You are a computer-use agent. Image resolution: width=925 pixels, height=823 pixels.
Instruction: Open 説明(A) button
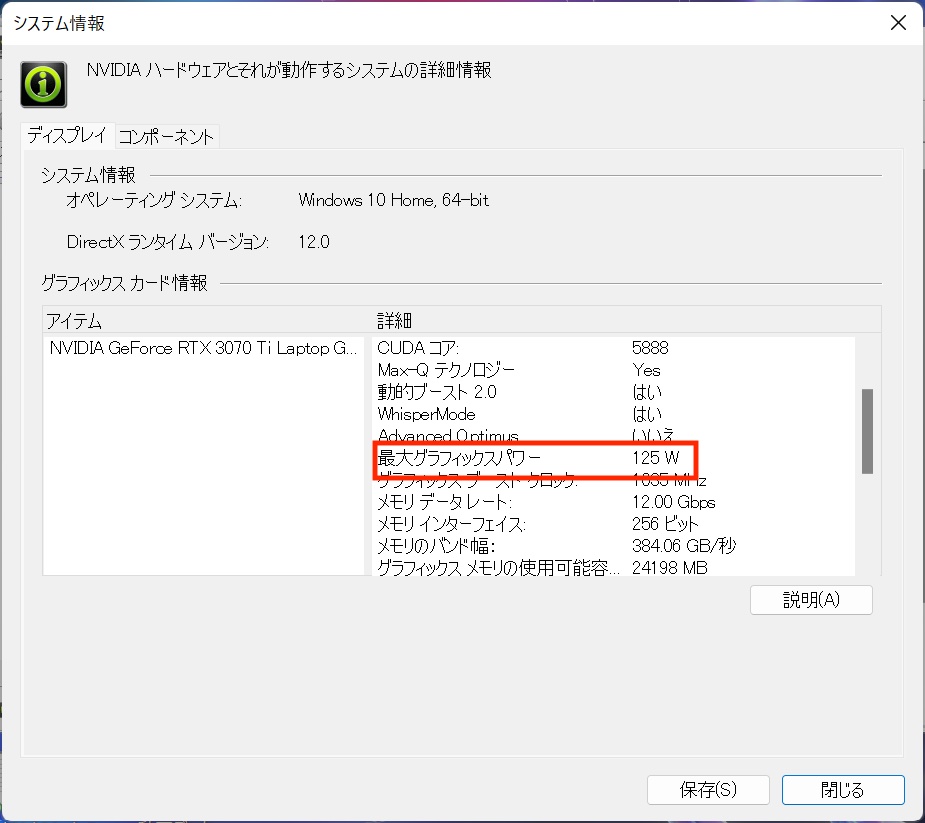pos(811,599)
